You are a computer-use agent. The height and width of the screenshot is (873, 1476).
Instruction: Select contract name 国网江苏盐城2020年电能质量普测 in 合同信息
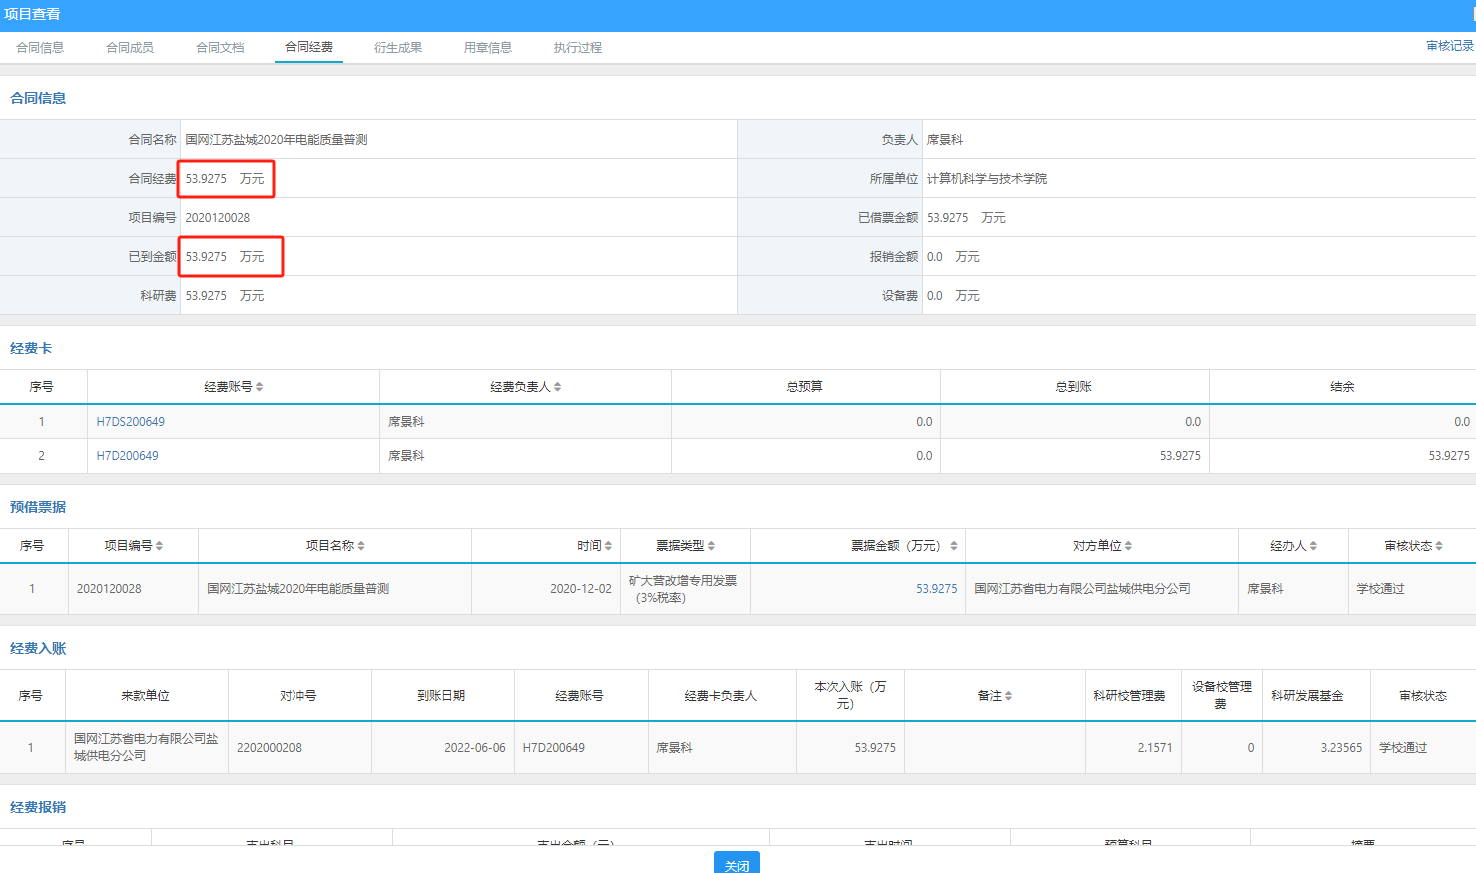point(276,140)
